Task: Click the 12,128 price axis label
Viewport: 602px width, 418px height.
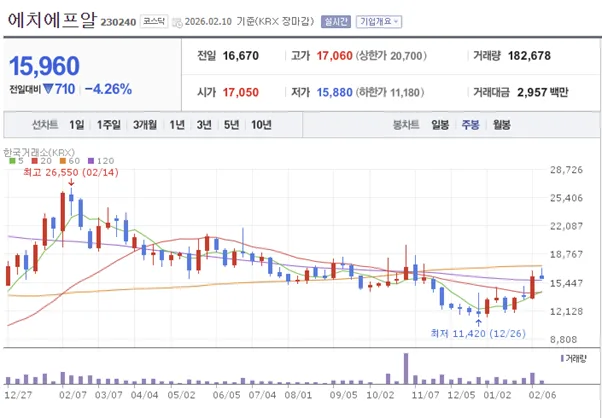Action: [566, 311]
